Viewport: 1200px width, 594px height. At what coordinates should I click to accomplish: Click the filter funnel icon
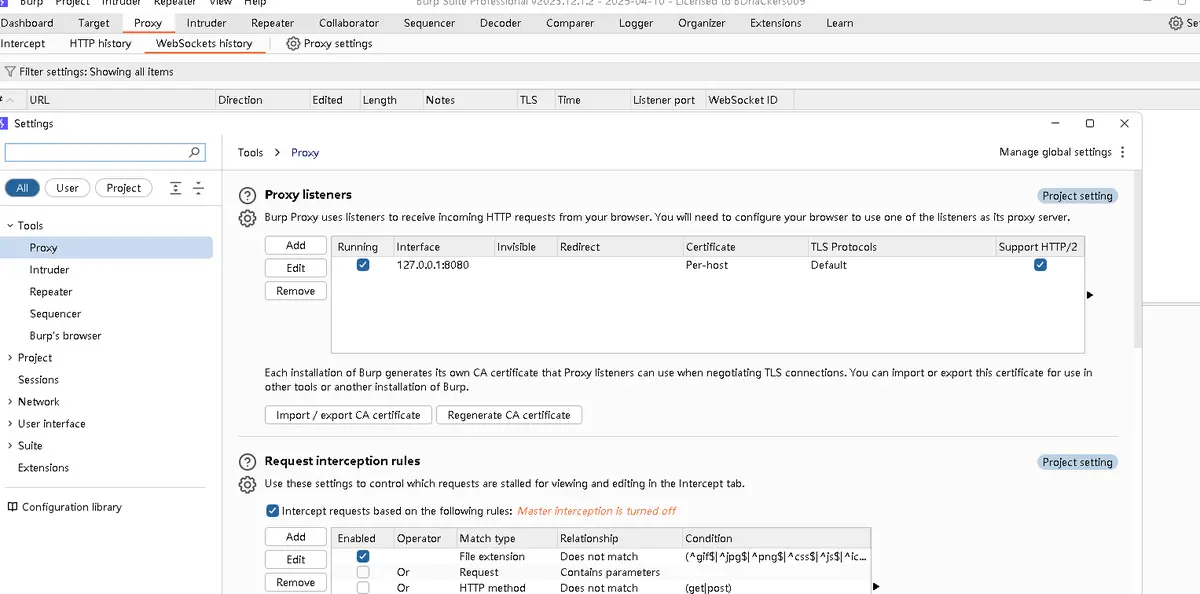tap(10, 72)
